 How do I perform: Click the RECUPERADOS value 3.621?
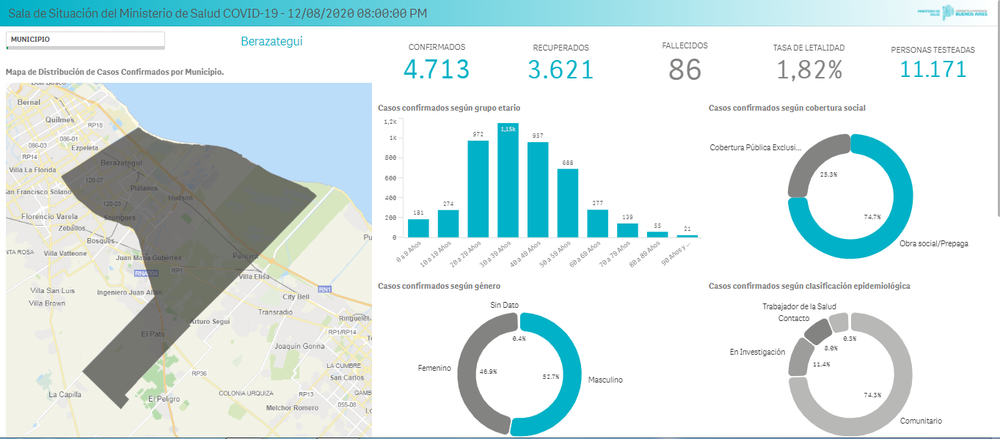point(560,70)
